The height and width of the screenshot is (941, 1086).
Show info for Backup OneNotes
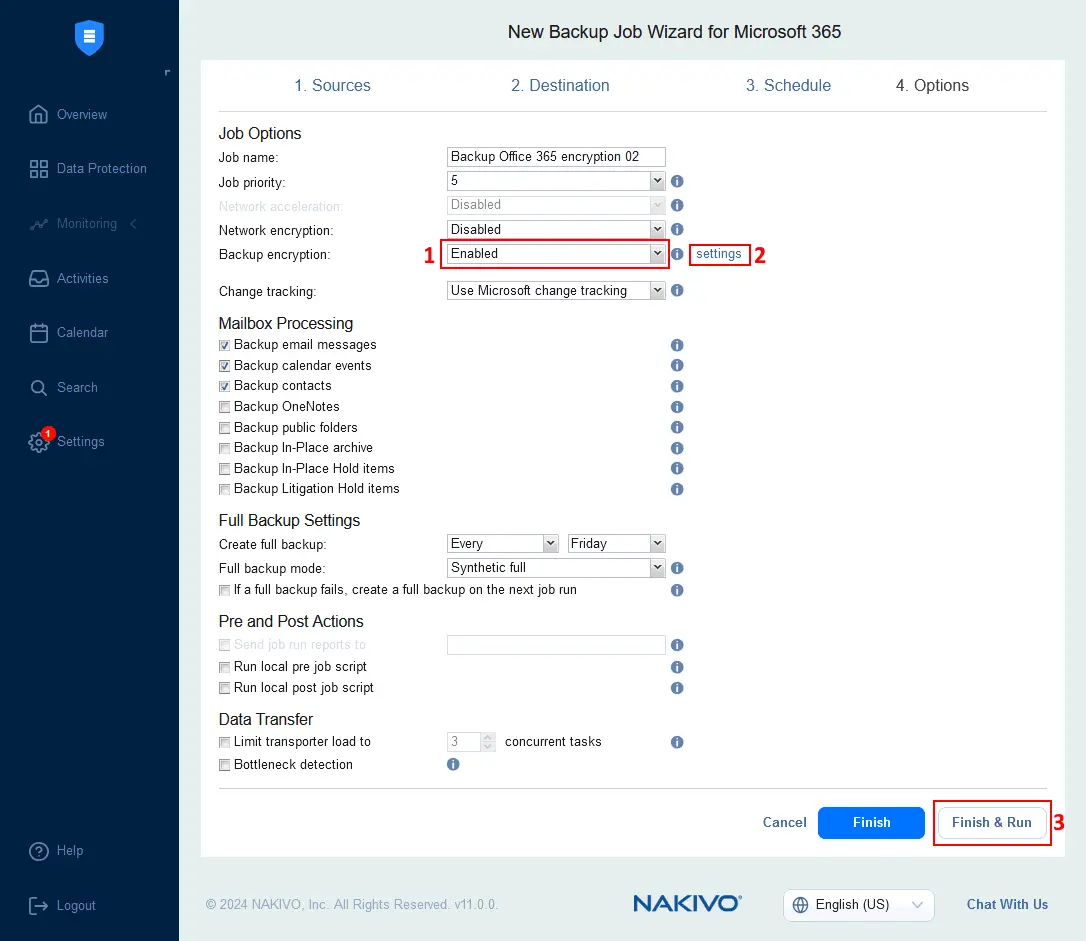point(677,407)
